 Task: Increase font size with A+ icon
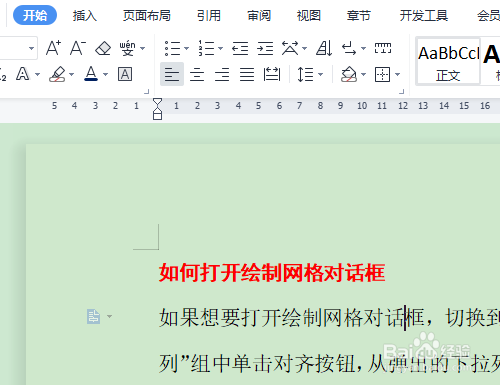pyautogui.click(x=53, y=48)
